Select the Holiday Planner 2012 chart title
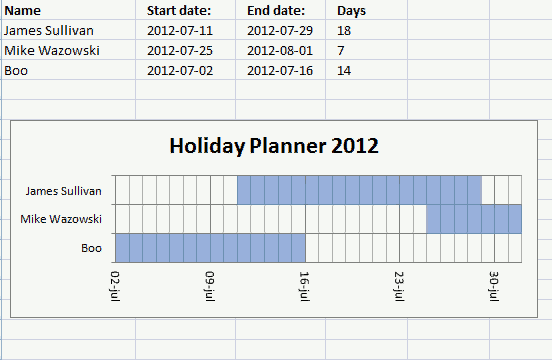Viewport: 552px width, 360px height. [274, 145]
